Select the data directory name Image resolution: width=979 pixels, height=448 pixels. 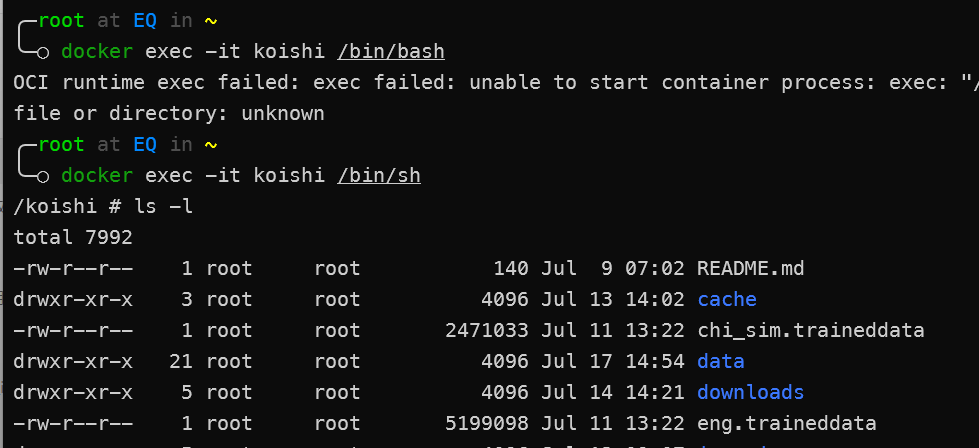[721, 361]
